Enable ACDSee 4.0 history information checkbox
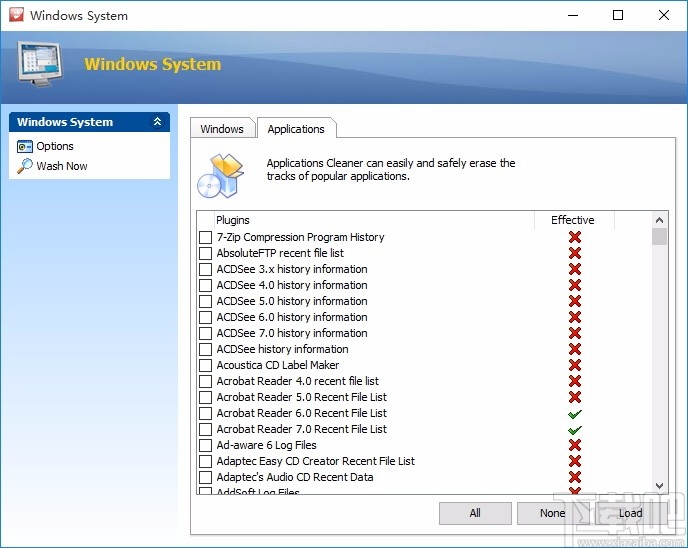Screen dimensions: 688x548 point(205,285)
